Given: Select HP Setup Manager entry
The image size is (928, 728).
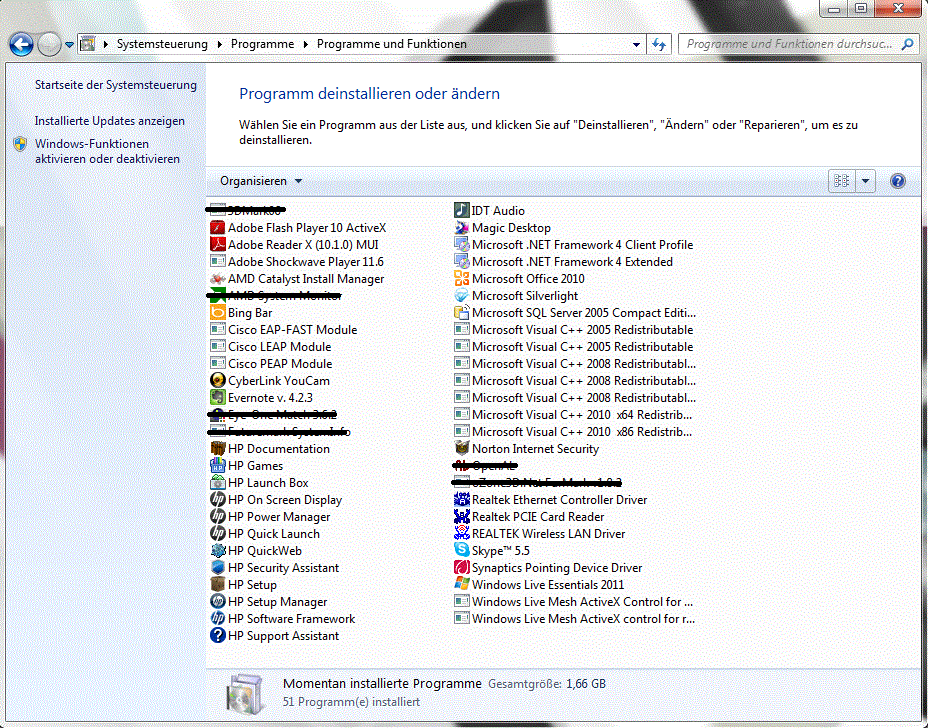Looking at the screenshot, I should coord(269,602).
